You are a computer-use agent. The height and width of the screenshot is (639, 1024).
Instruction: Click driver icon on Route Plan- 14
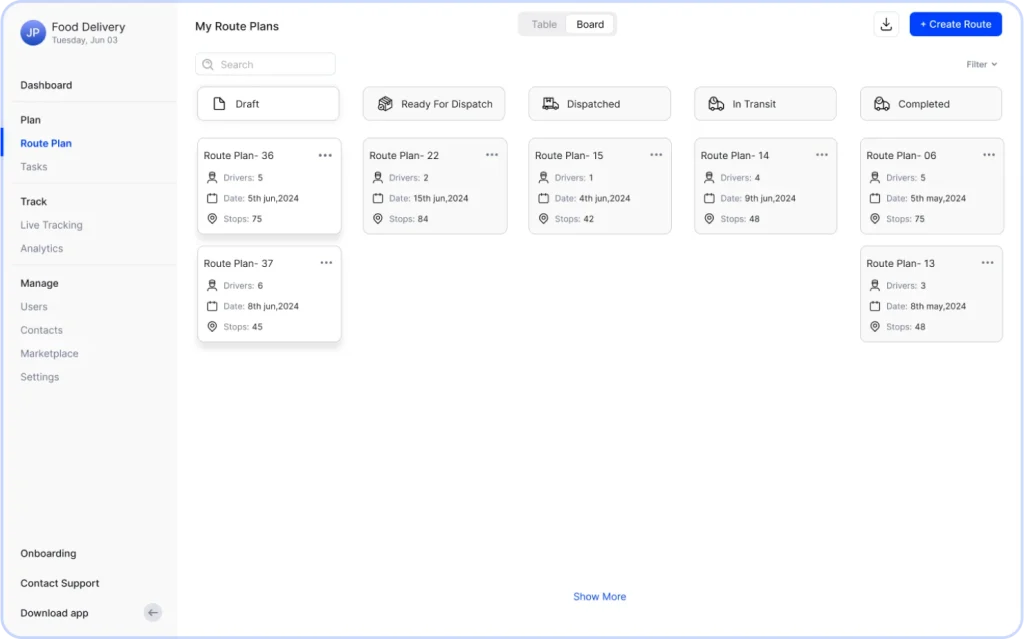(709, 177)
